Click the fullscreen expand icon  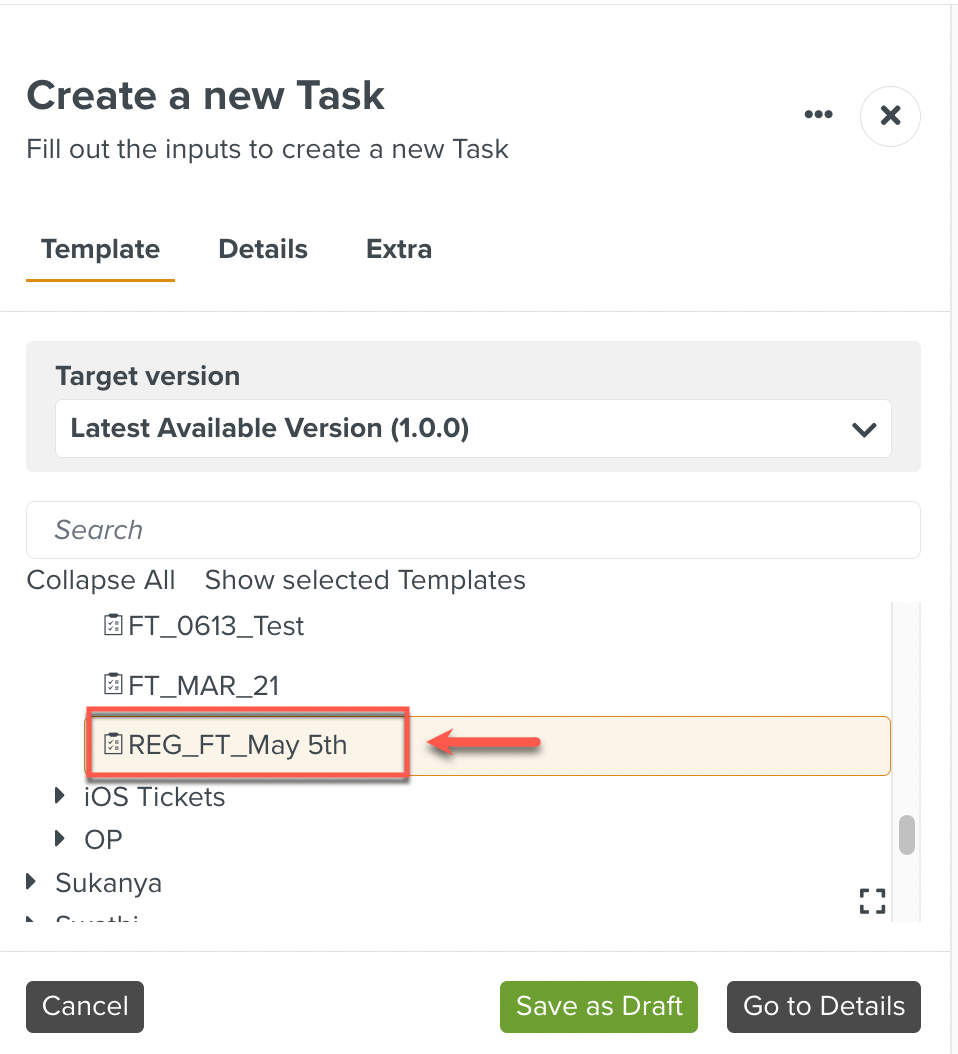pyautogui.click(x=873, y=901)
